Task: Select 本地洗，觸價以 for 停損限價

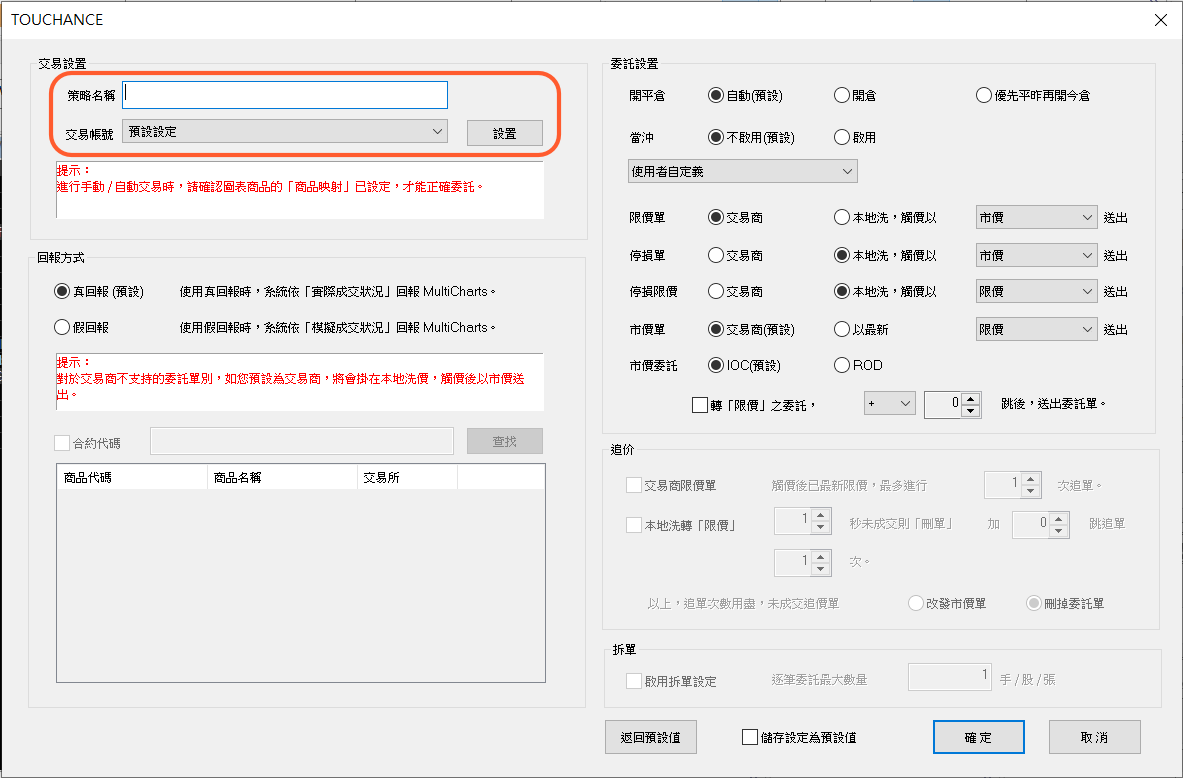Action: click(x=842, y=291)
